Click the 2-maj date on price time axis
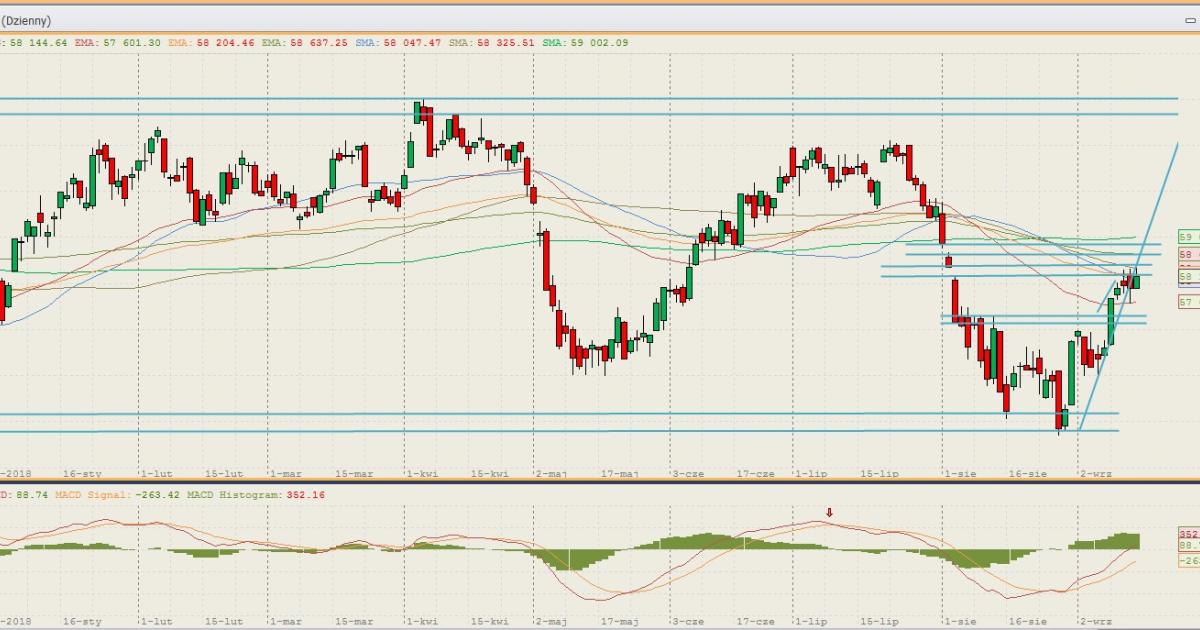Viewport: 1200px width, 630px height. click(x=551, y=473)
